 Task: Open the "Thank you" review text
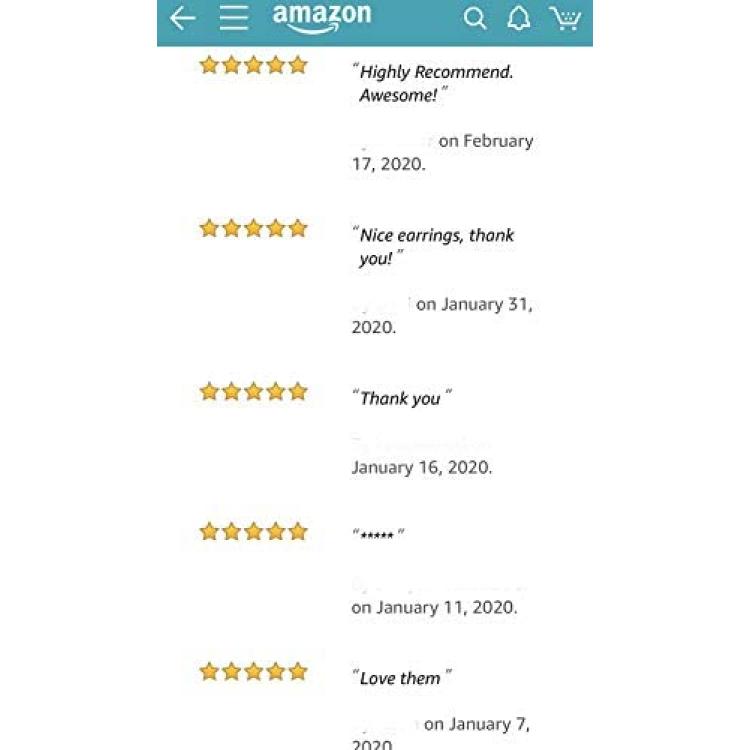point(402,398)
